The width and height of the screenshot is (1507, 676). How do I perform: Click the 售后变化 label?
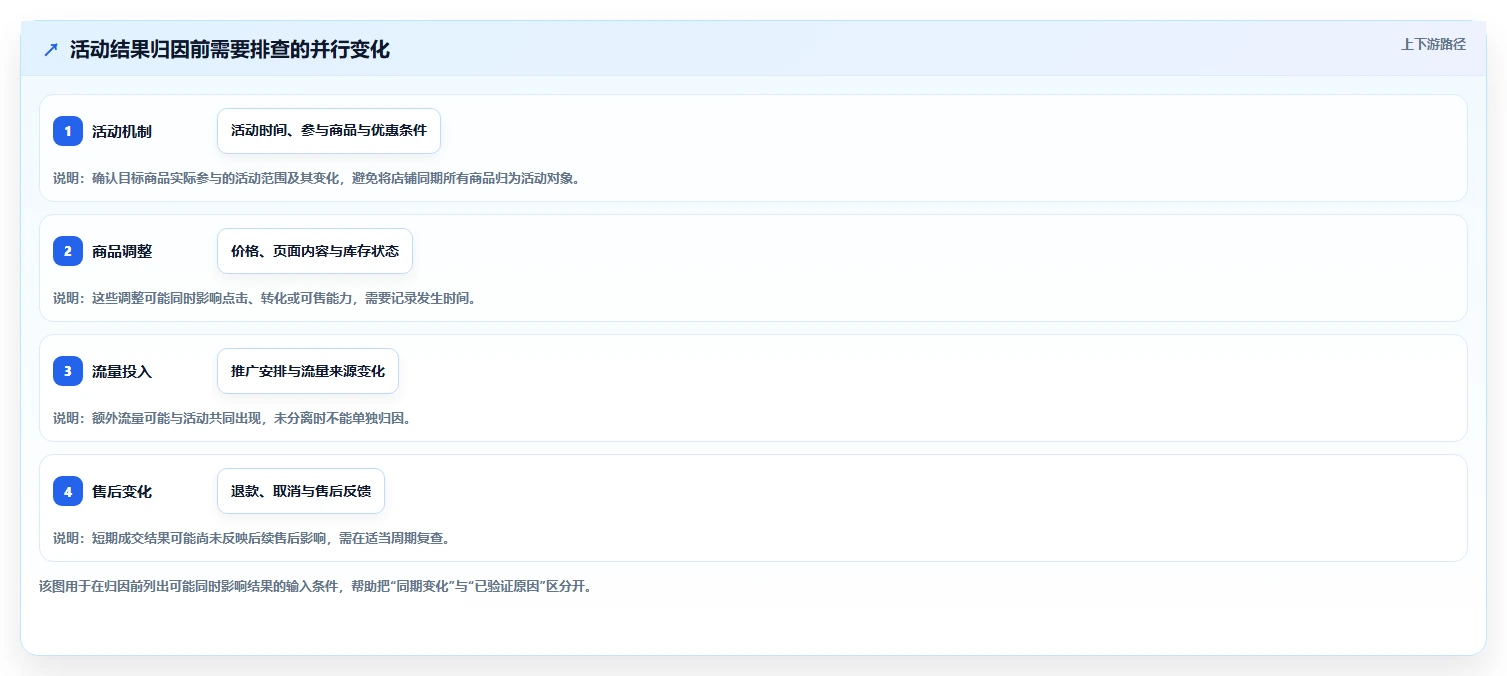click(122, 491)
